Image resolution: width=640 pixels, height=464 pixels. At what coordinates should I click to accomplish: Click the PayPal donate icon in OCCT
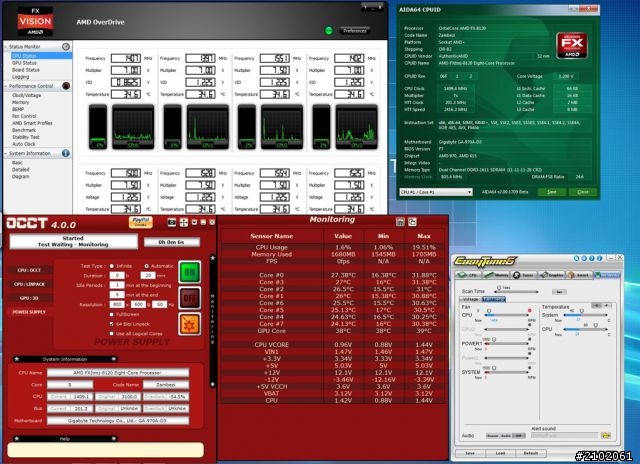(140, 222)
